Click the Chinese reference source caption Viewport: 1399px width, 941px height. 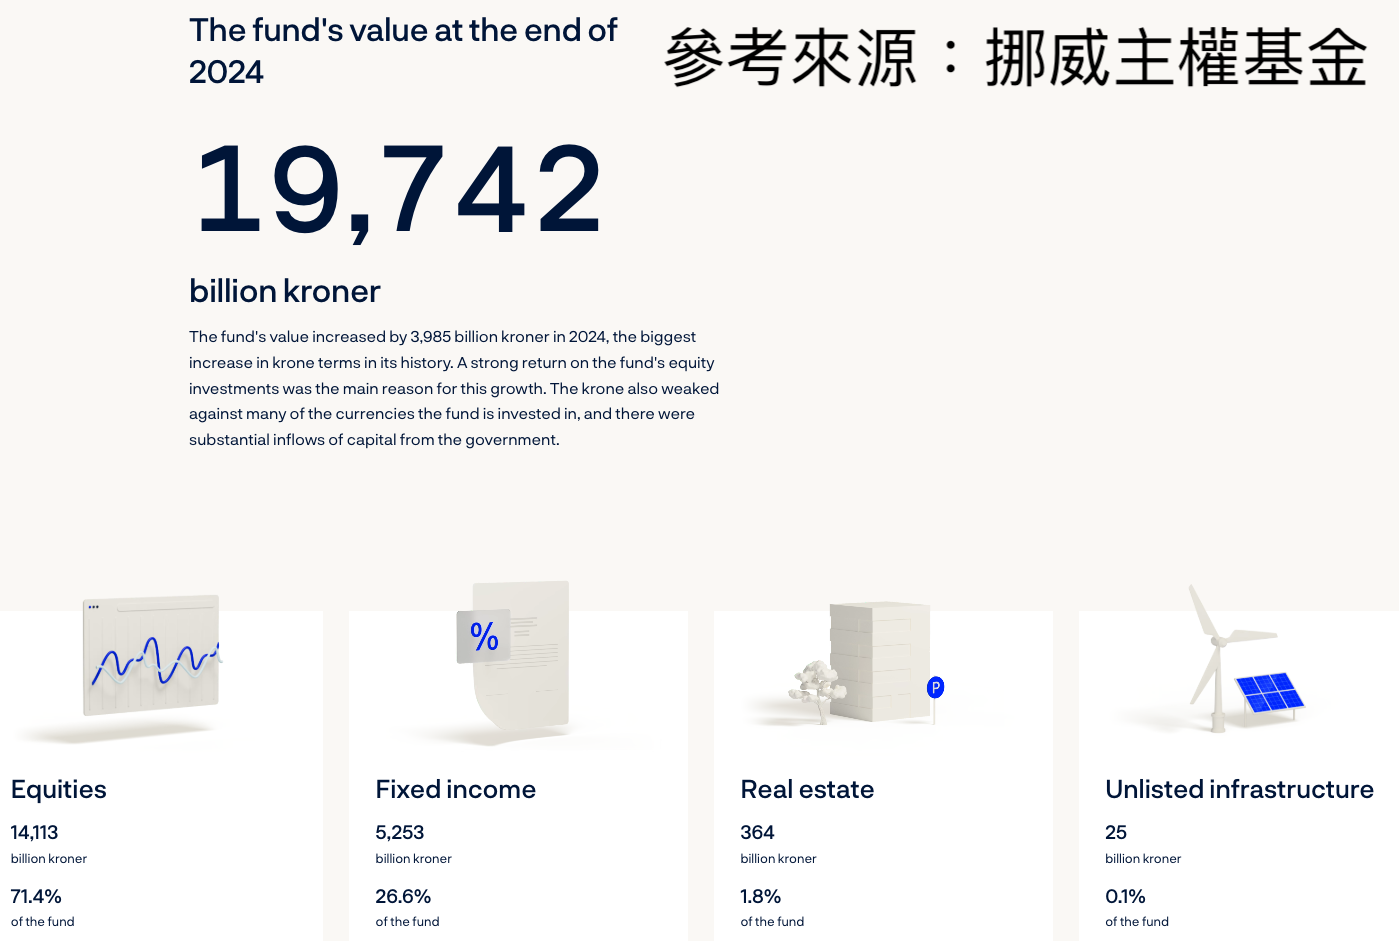(x=1015, y=57)
